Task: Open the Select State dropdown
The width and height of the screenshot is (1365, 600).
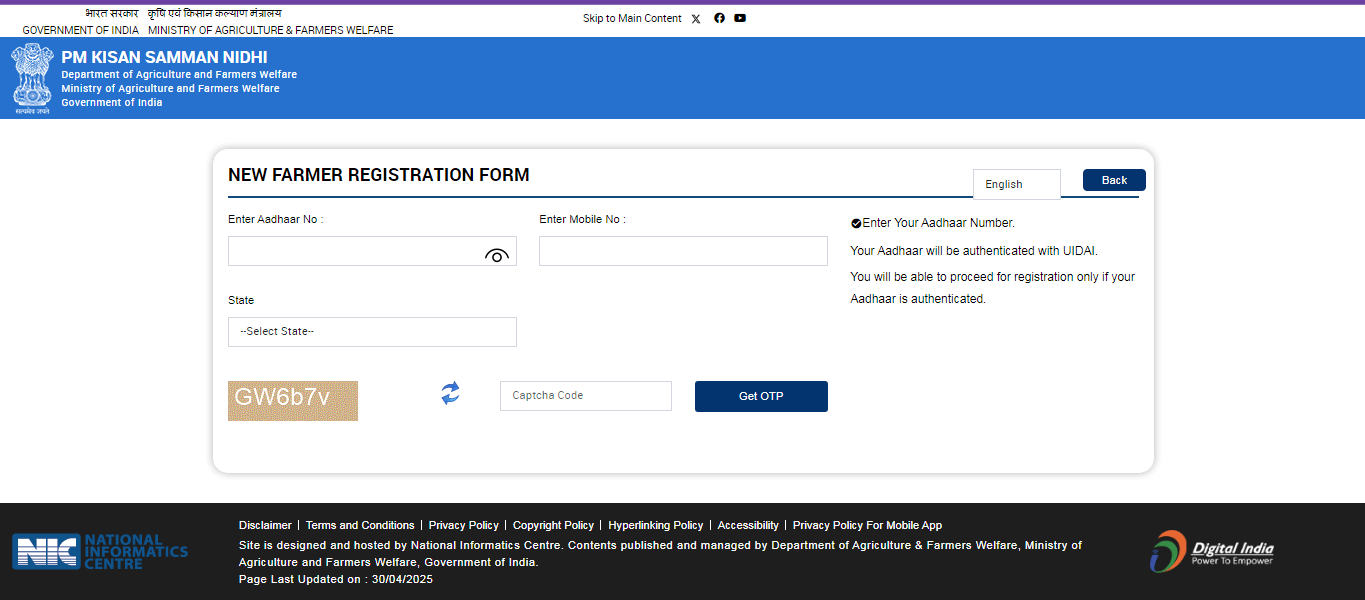Action: point(372,332)
